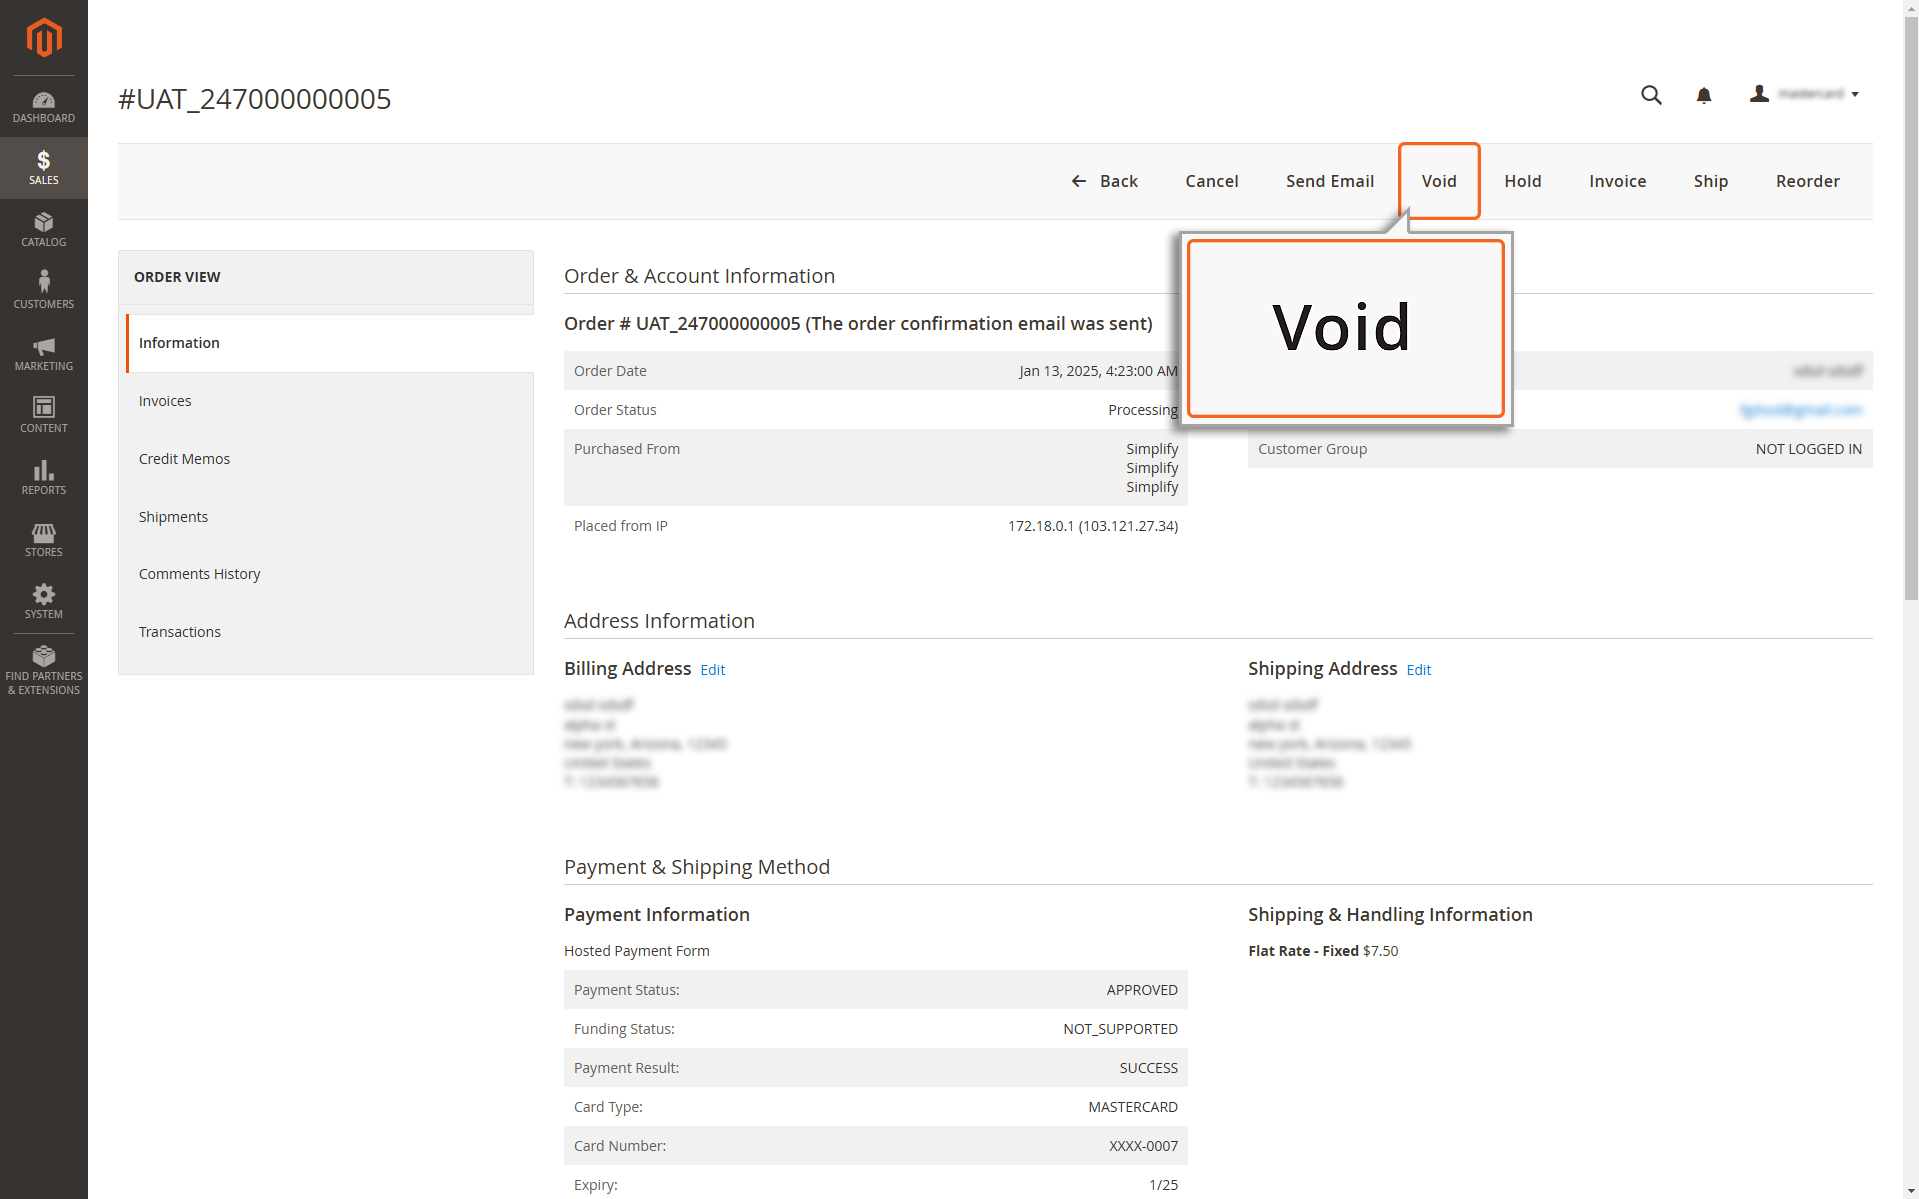Click the Send Email button

point(1330,181)
